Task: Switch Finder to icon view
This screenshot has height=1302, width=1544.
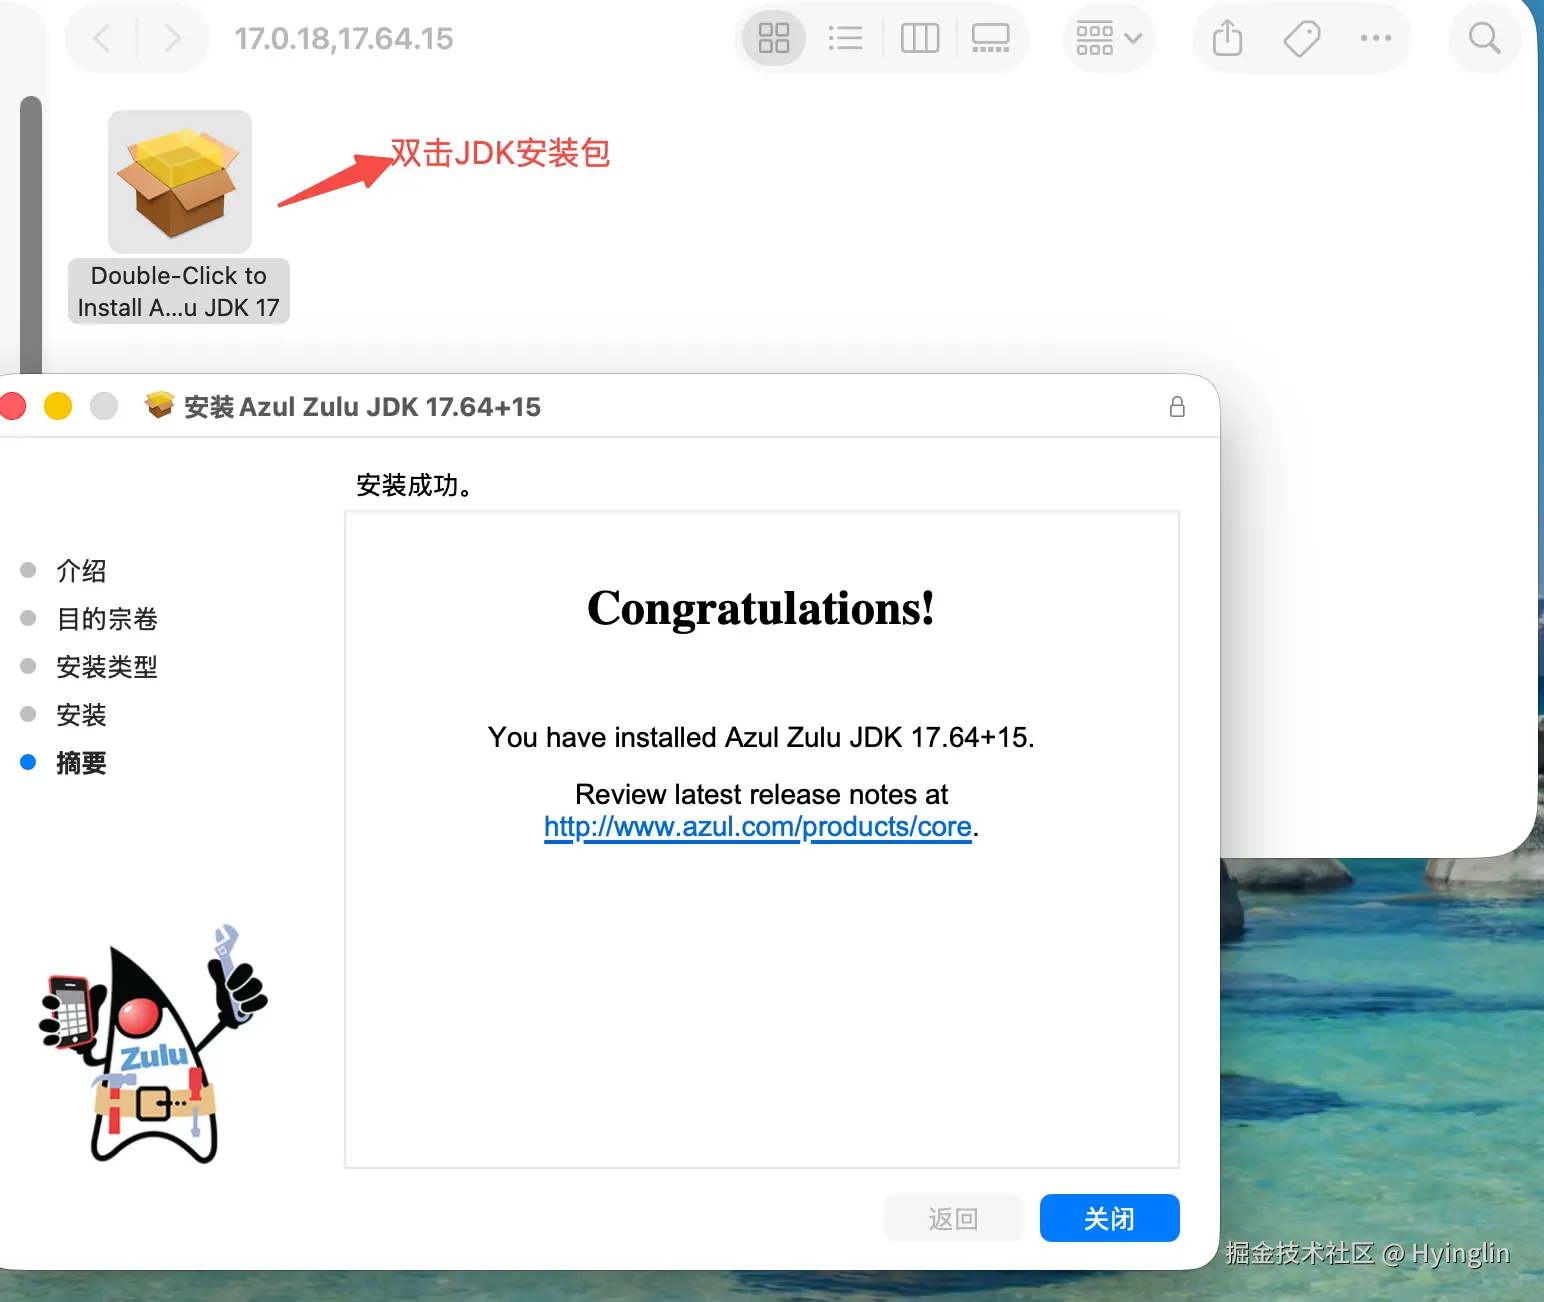Action: coord(774,39)
